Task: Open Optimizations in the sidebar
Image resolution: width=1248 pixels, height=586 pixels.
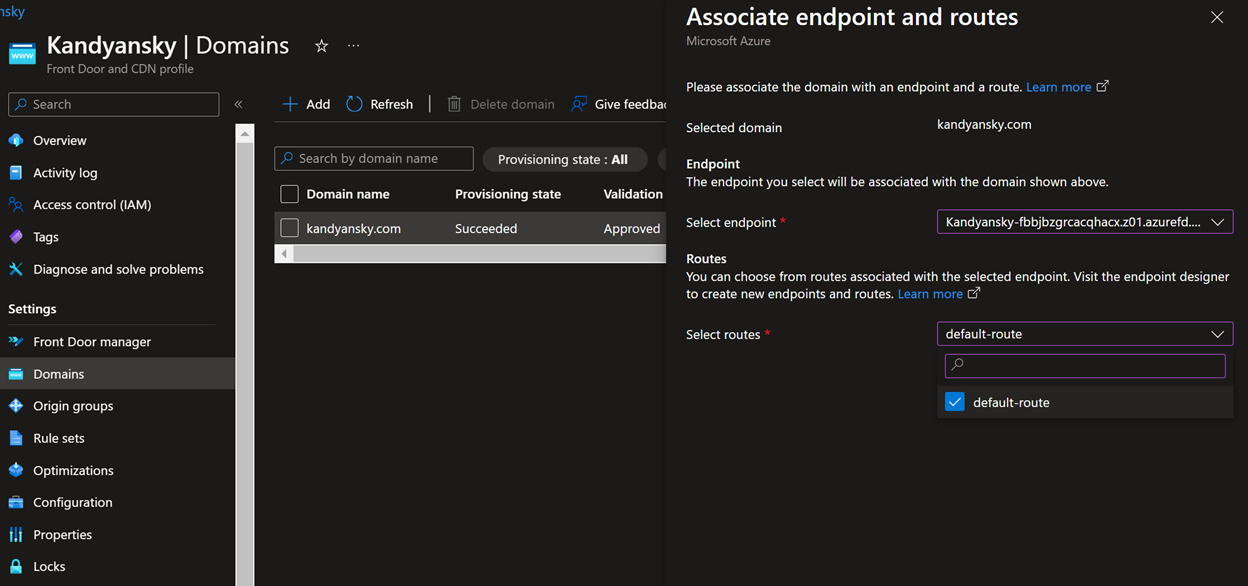Action: [73, 470]
